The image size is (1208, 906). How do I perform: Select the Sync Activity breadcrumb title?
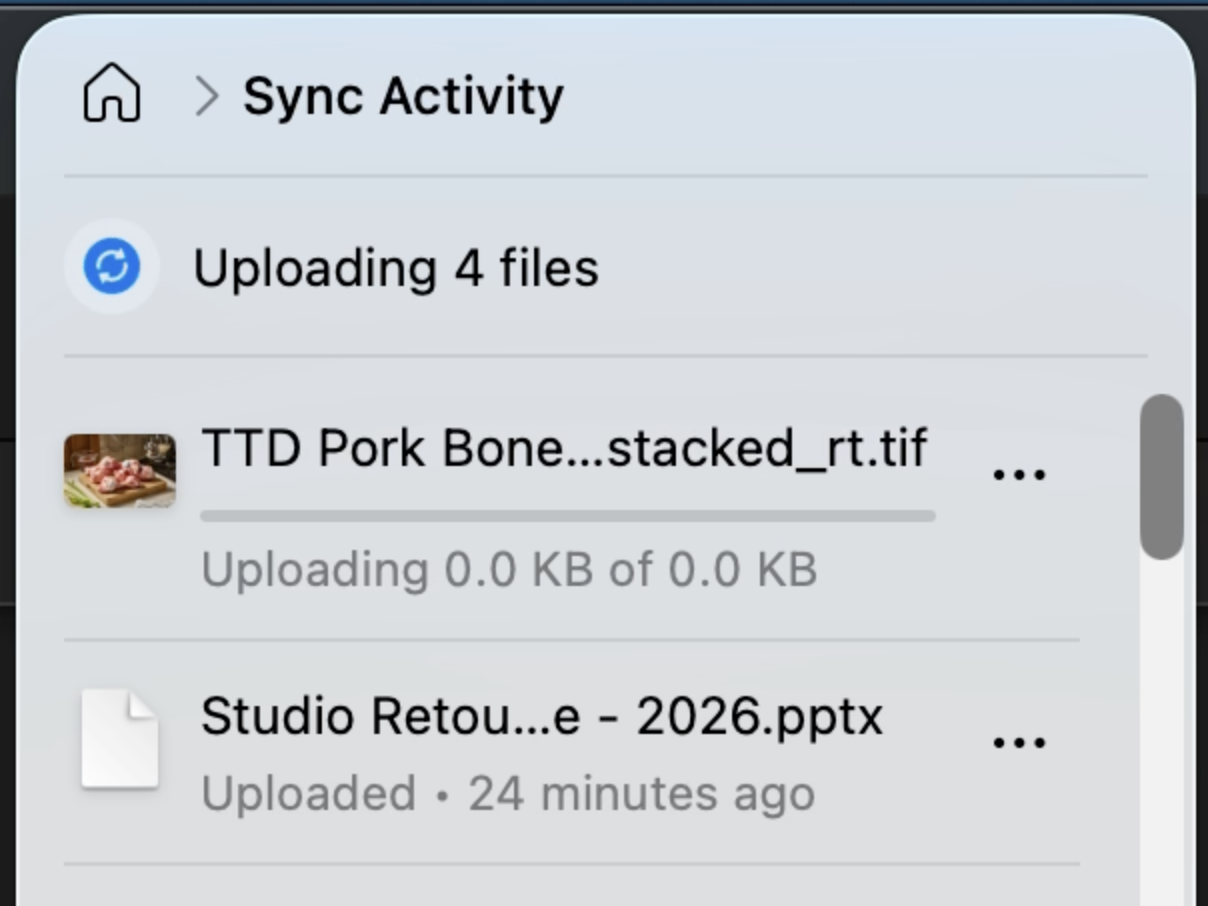(x=403, y=96)
